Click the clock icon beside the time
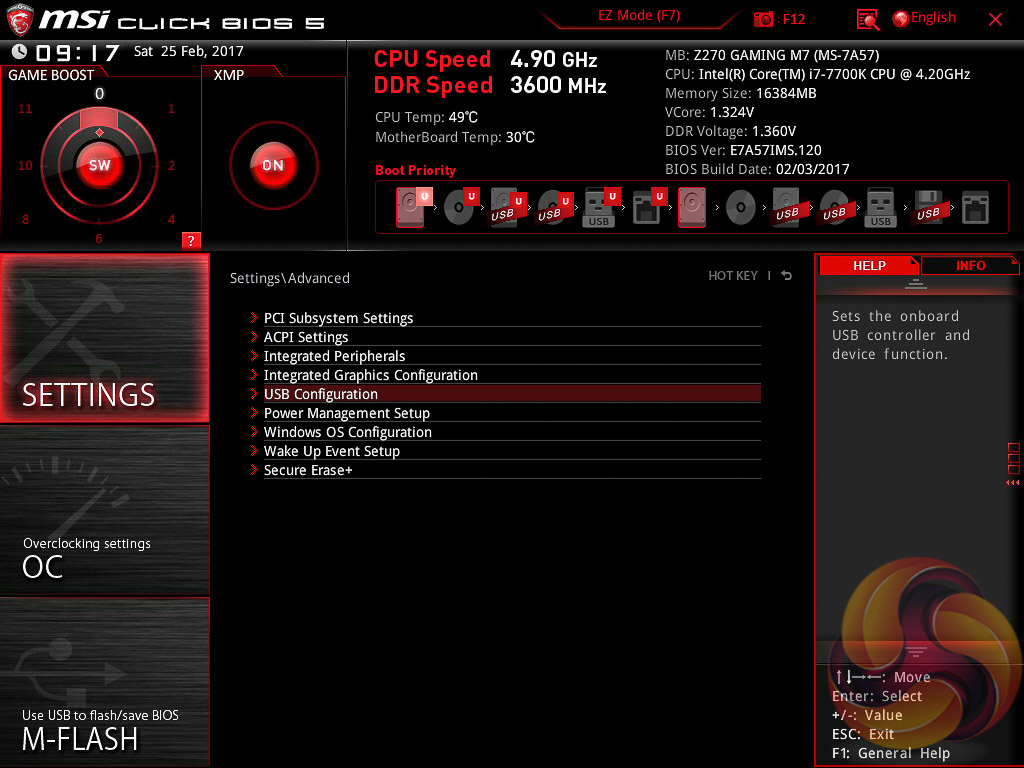 pyautogui.click(x=20, y=52)
